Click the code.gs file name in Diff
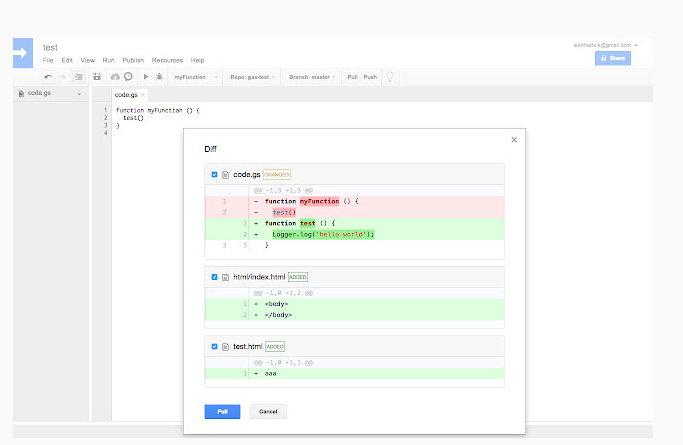The image size is (683, 445). coord(247,175)
